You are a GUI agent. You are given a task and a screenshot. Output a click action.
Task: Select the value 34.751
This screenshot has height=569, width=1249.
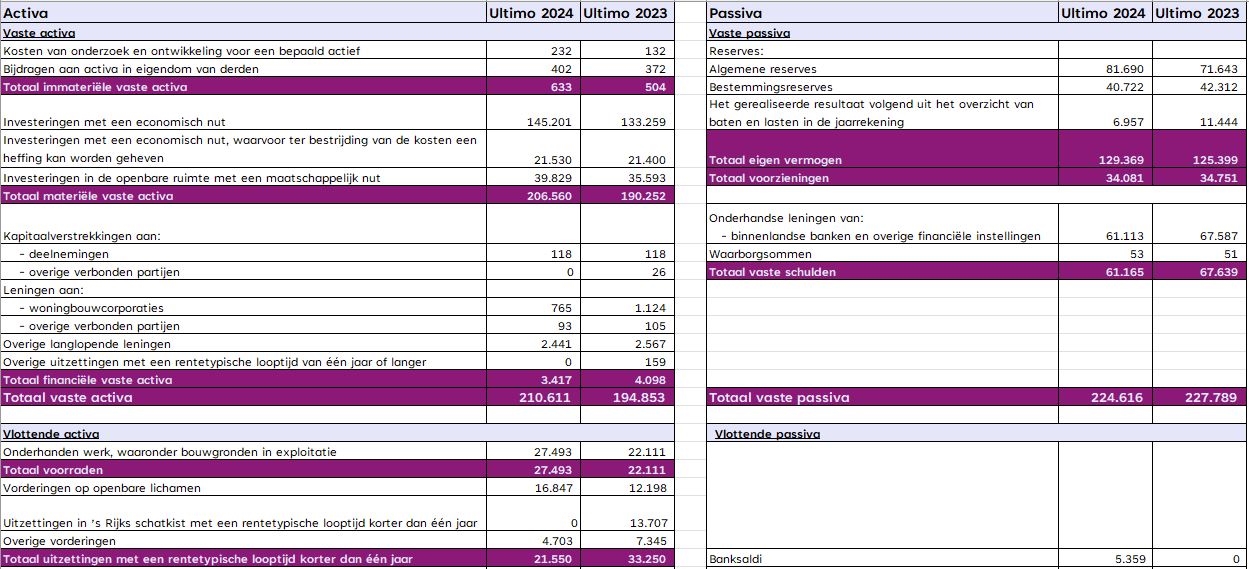1218,178
